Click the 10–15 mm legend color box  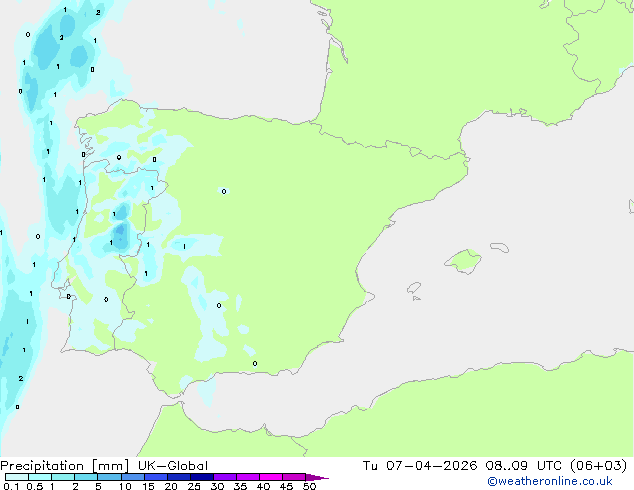(132, 477)
